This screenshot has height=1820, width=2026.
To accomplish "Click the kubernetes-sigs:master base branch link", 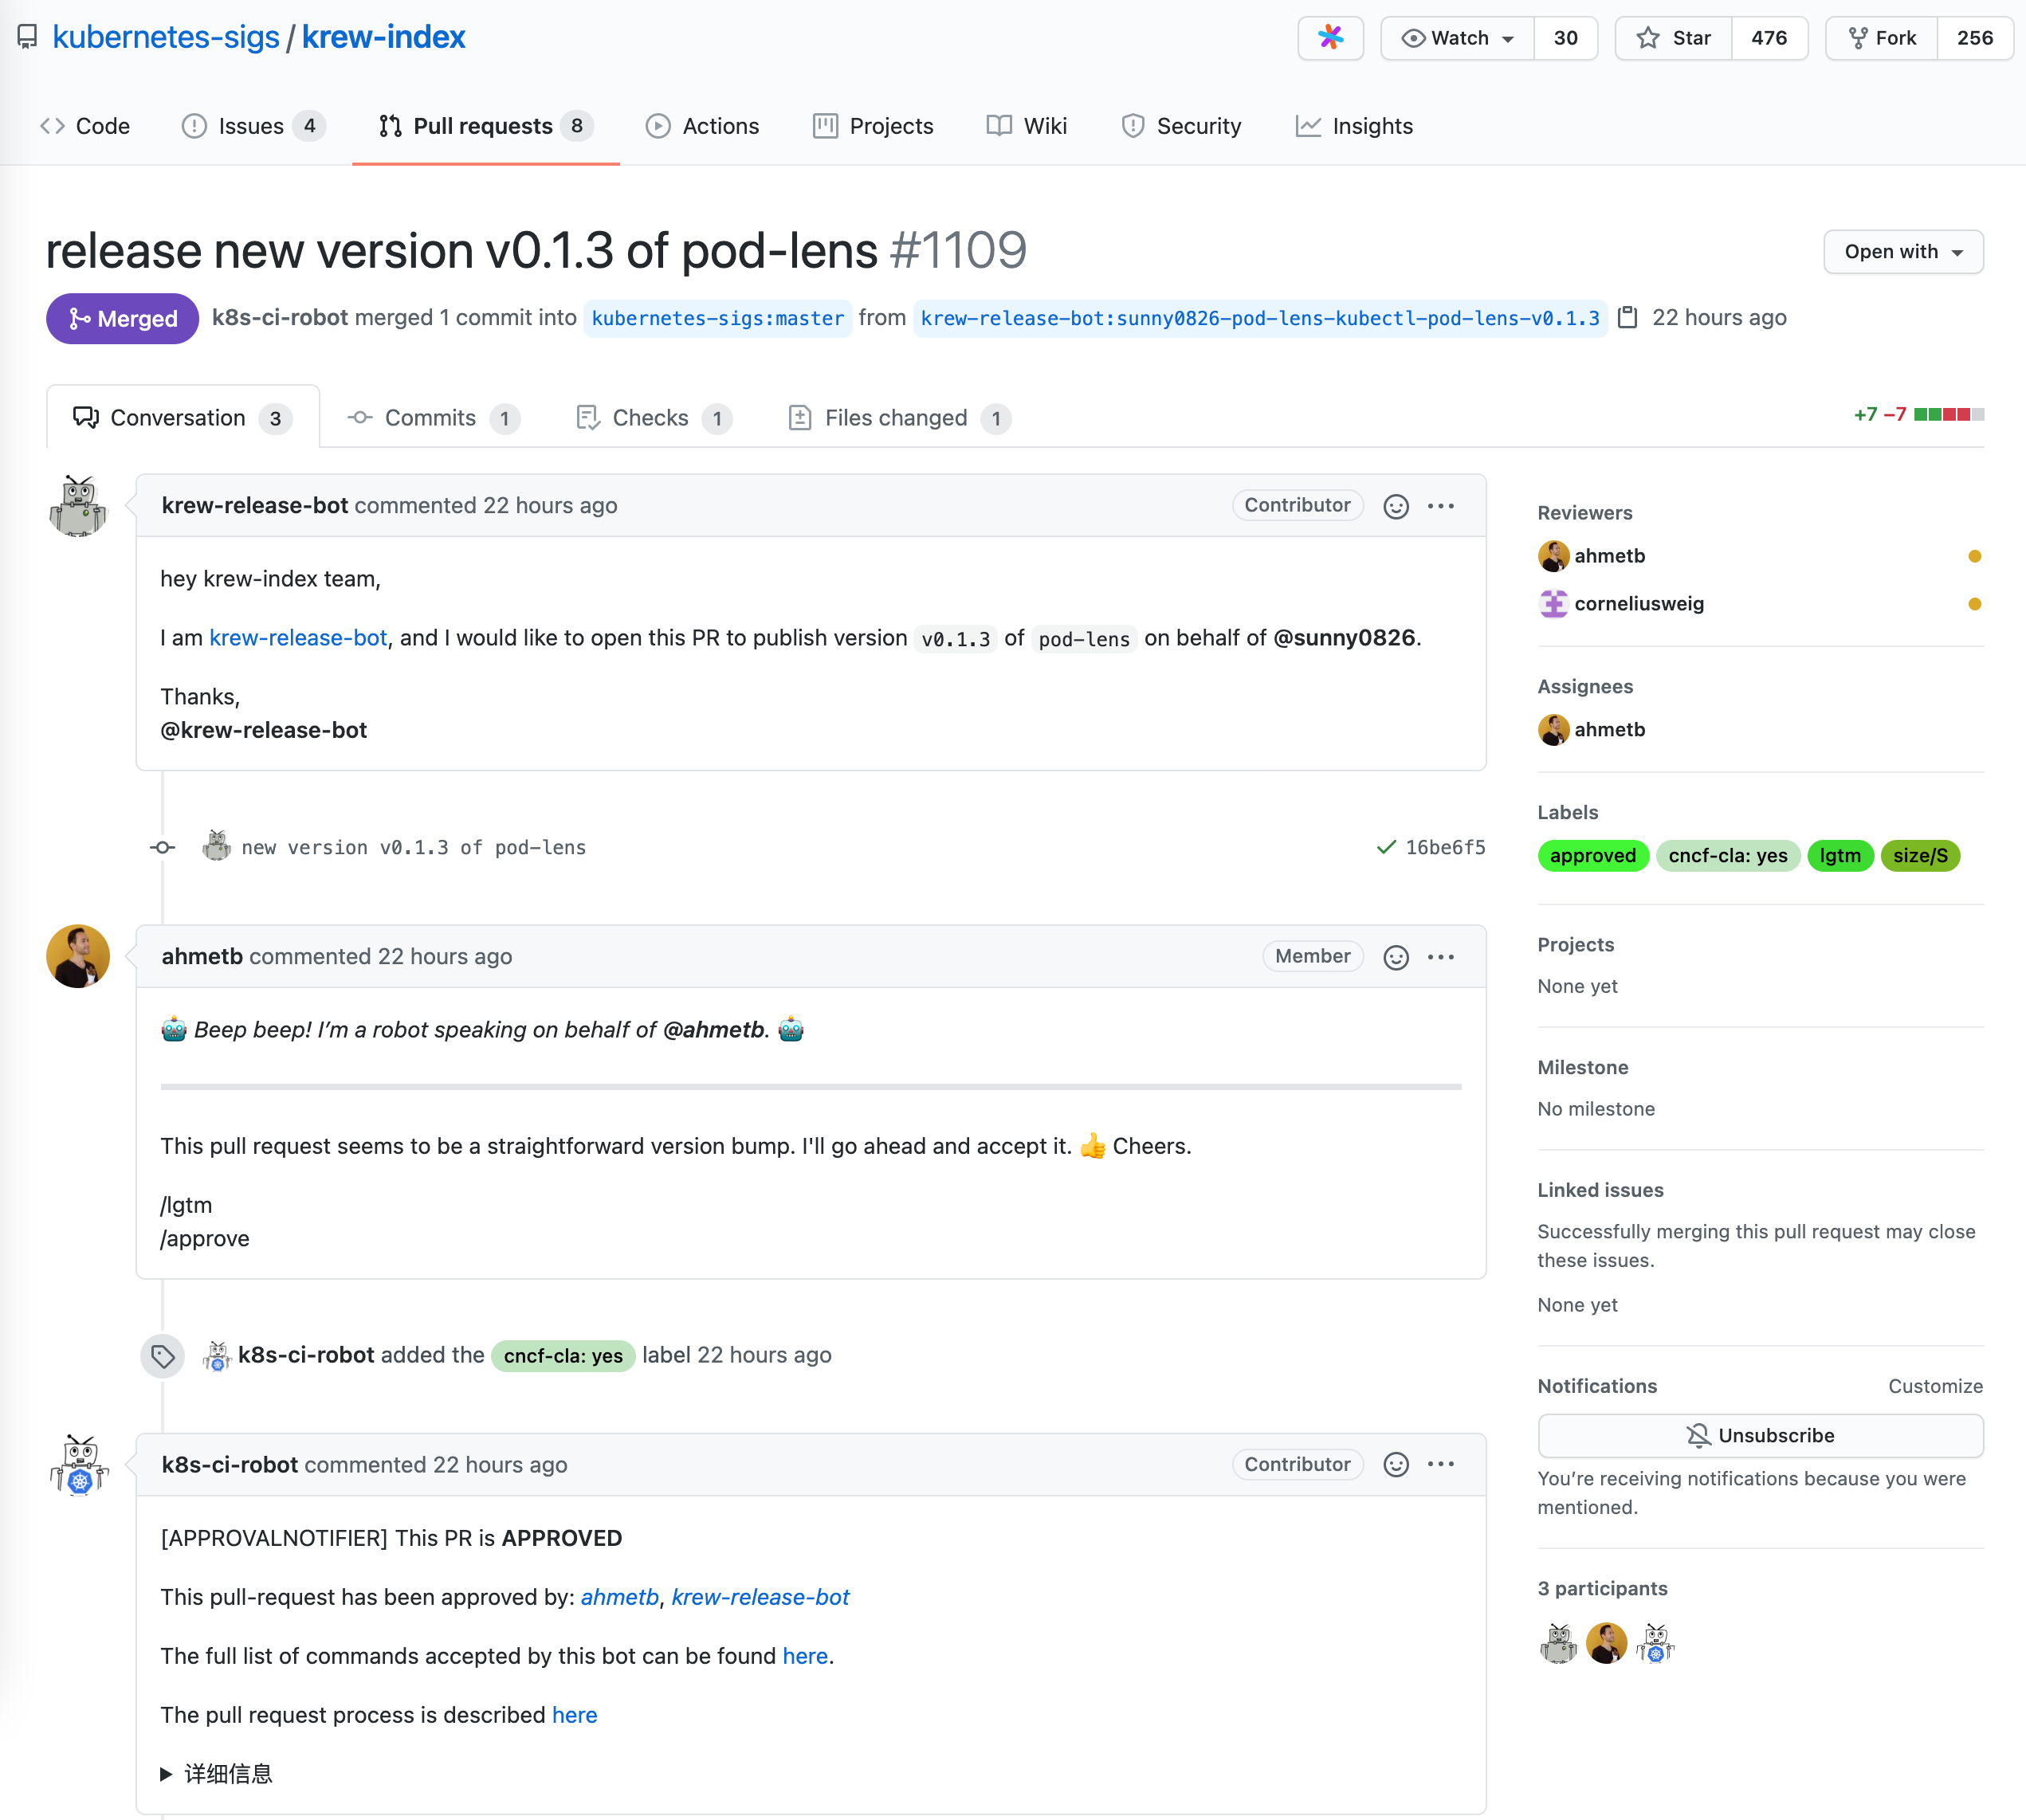I will click(x=718, y=318).
